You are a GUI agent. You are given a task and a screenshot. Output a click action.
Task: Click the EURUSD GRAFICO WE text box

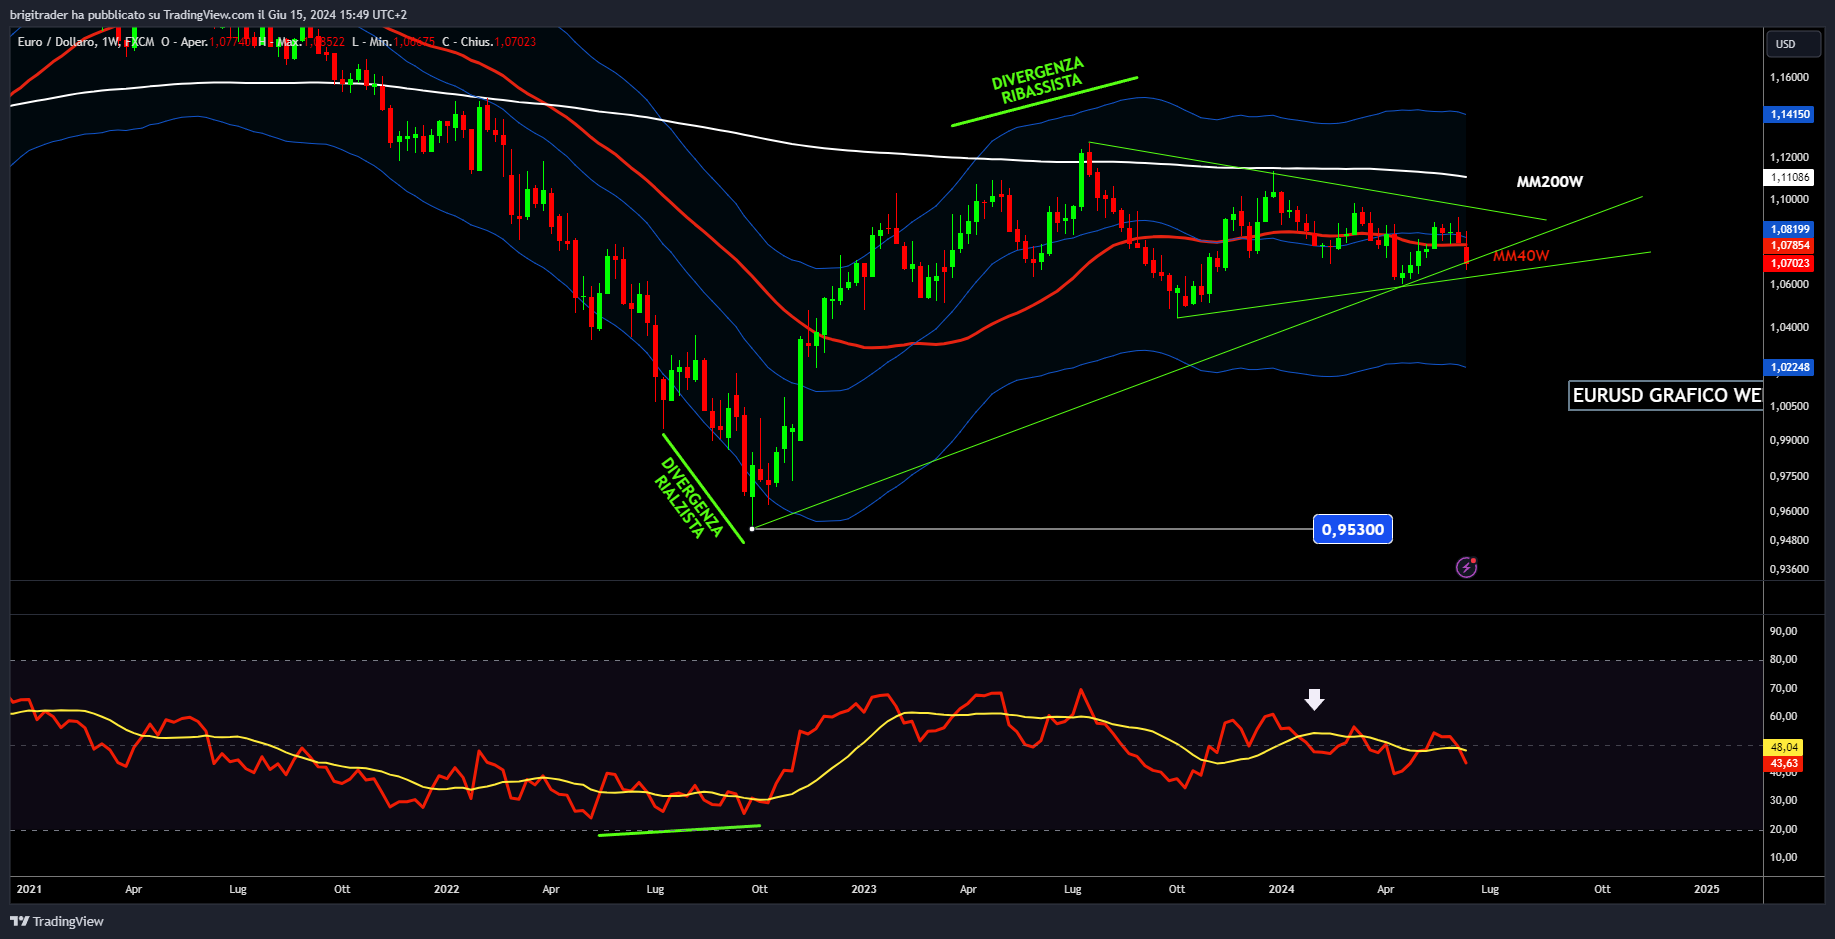[x=1666, y=396]
